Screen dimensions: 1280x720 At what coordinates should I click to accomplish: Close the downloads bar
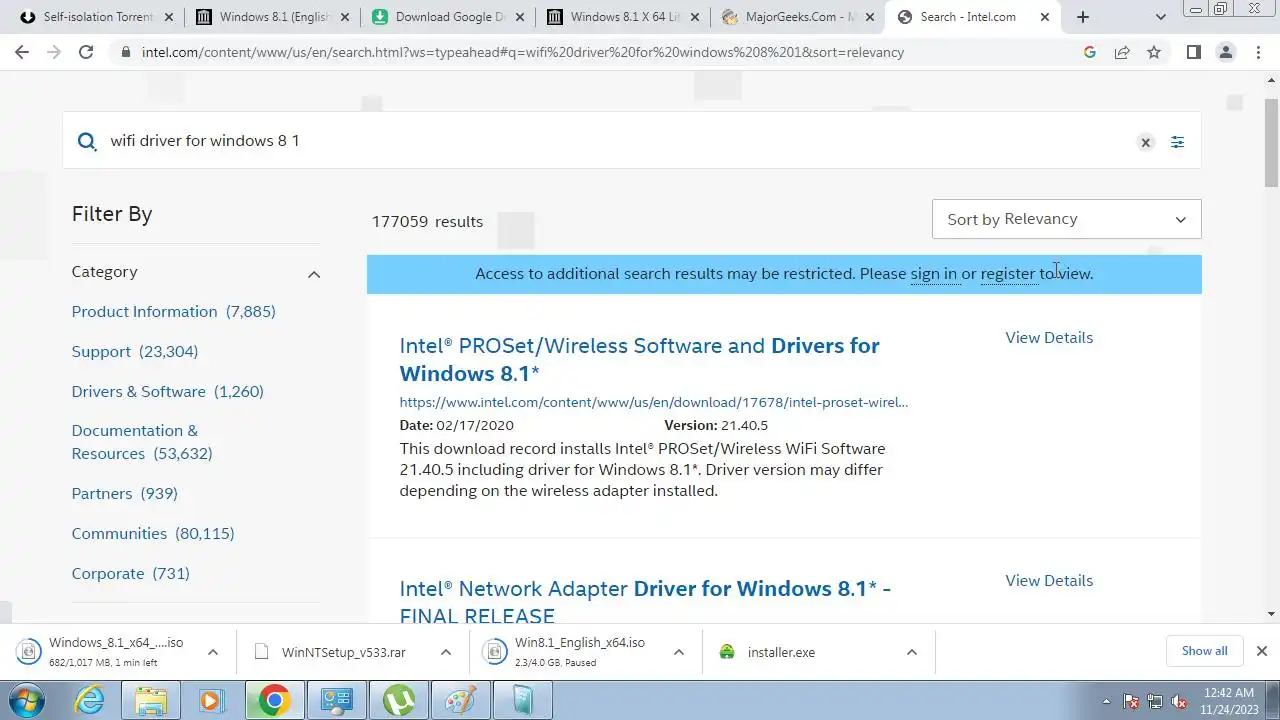coord(1261,651)
